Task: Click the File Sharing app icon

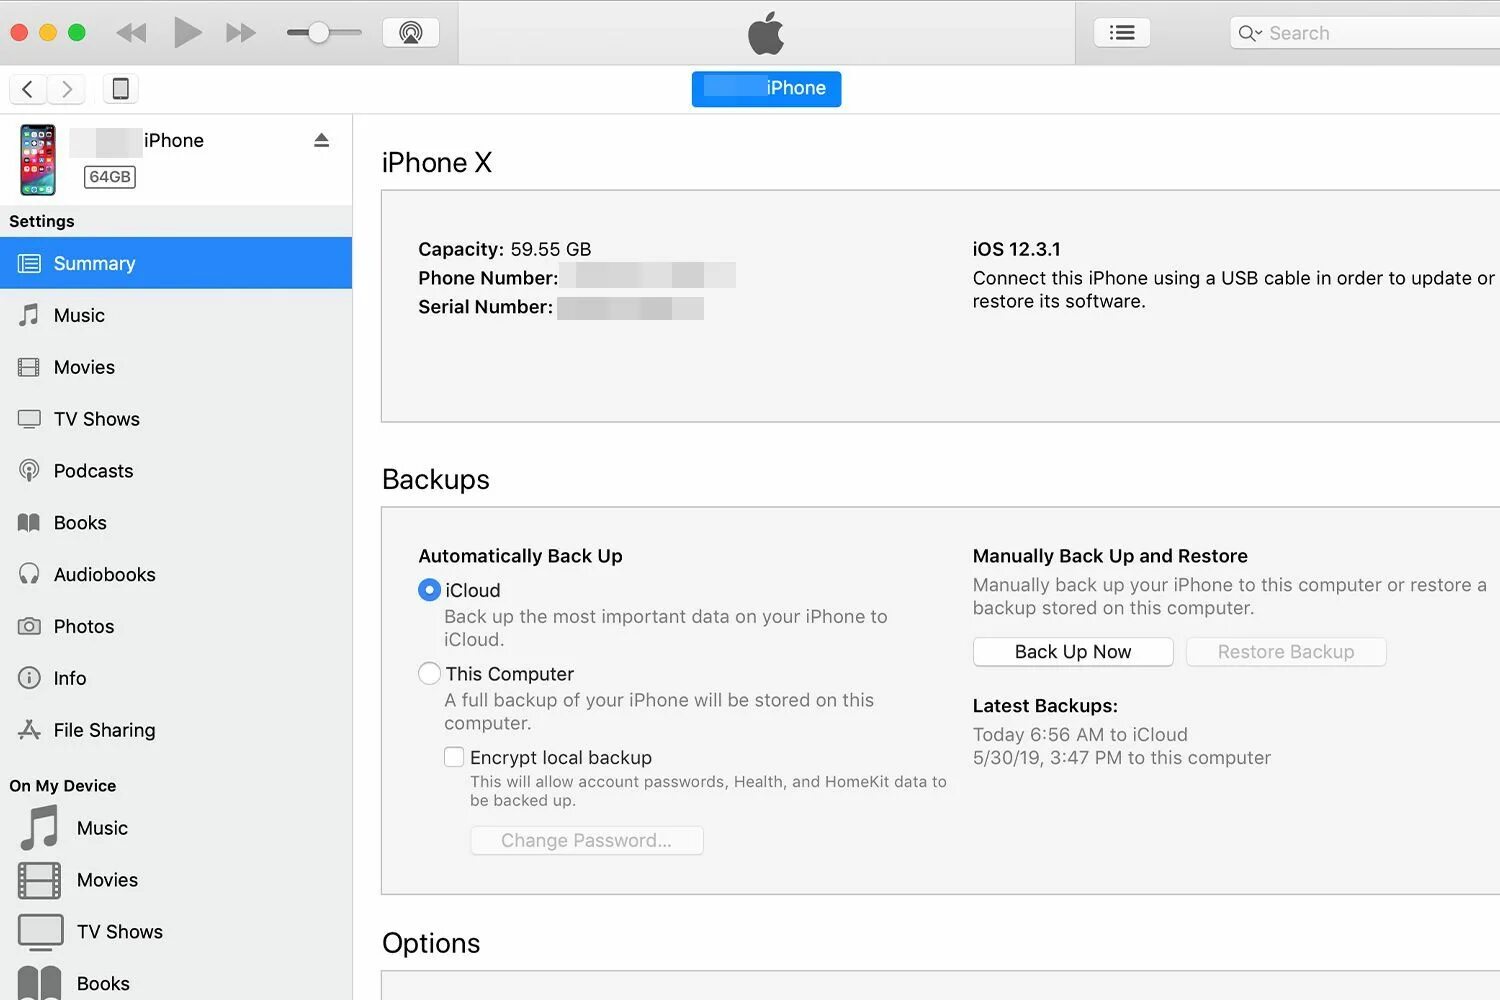Action: point(30,730)
